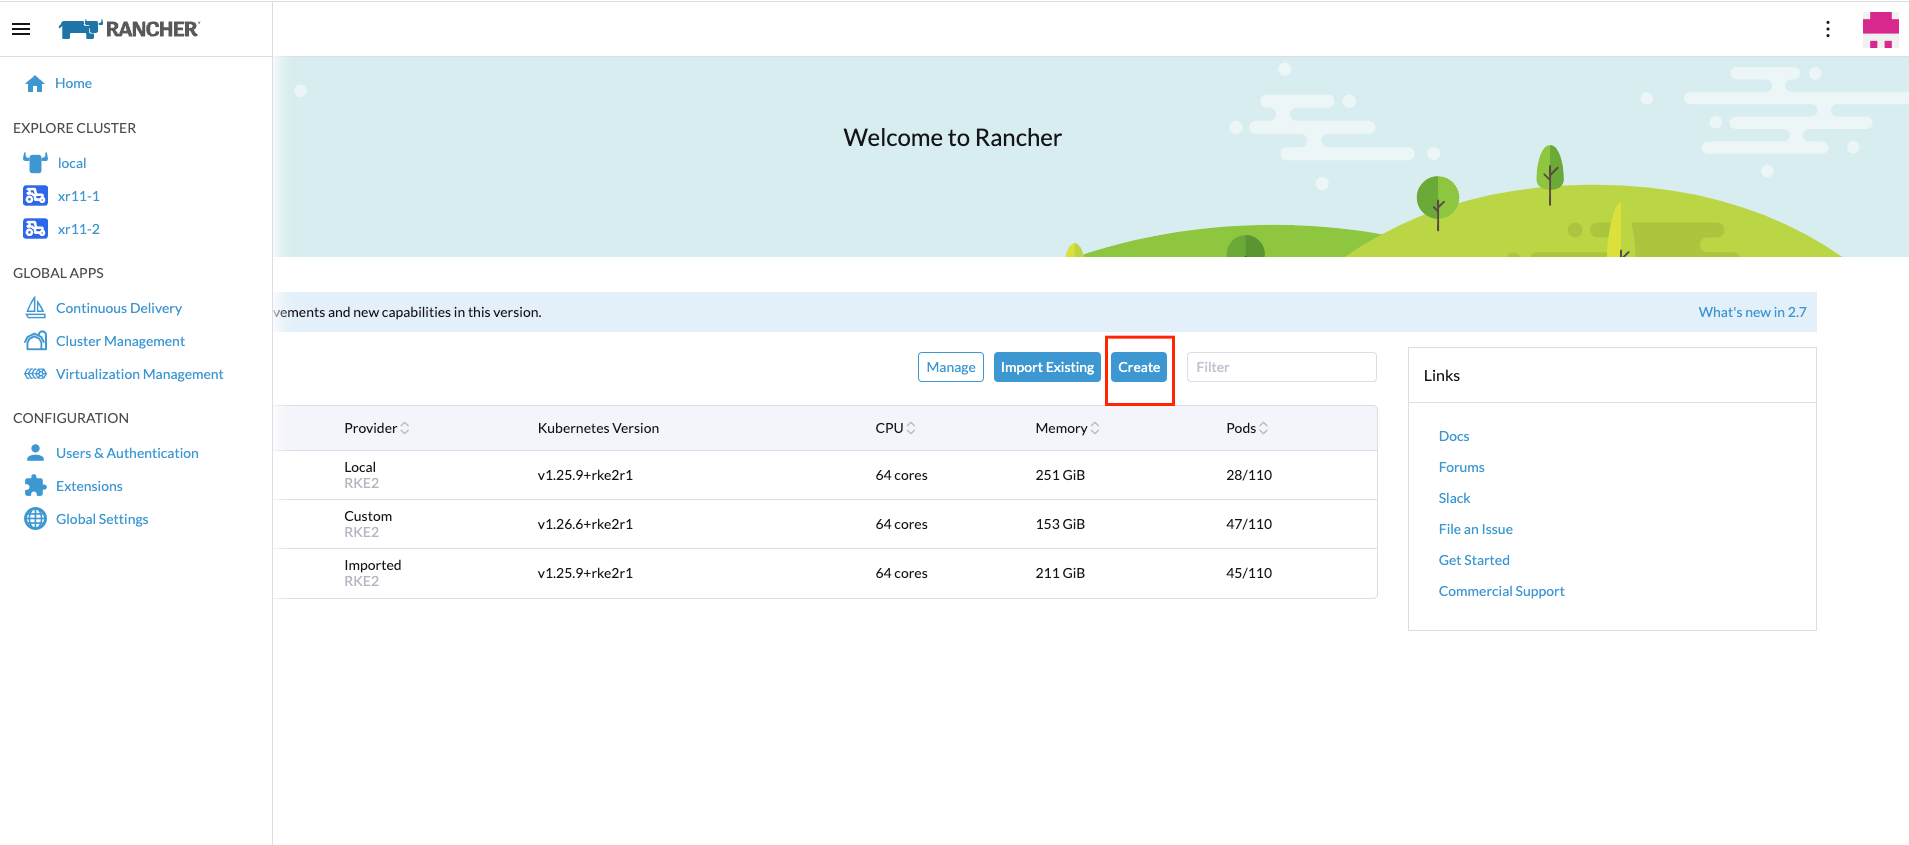1909x845 pixels.
Task: Click the Cluster Management barn icon
Action: [x=36, y=341]
